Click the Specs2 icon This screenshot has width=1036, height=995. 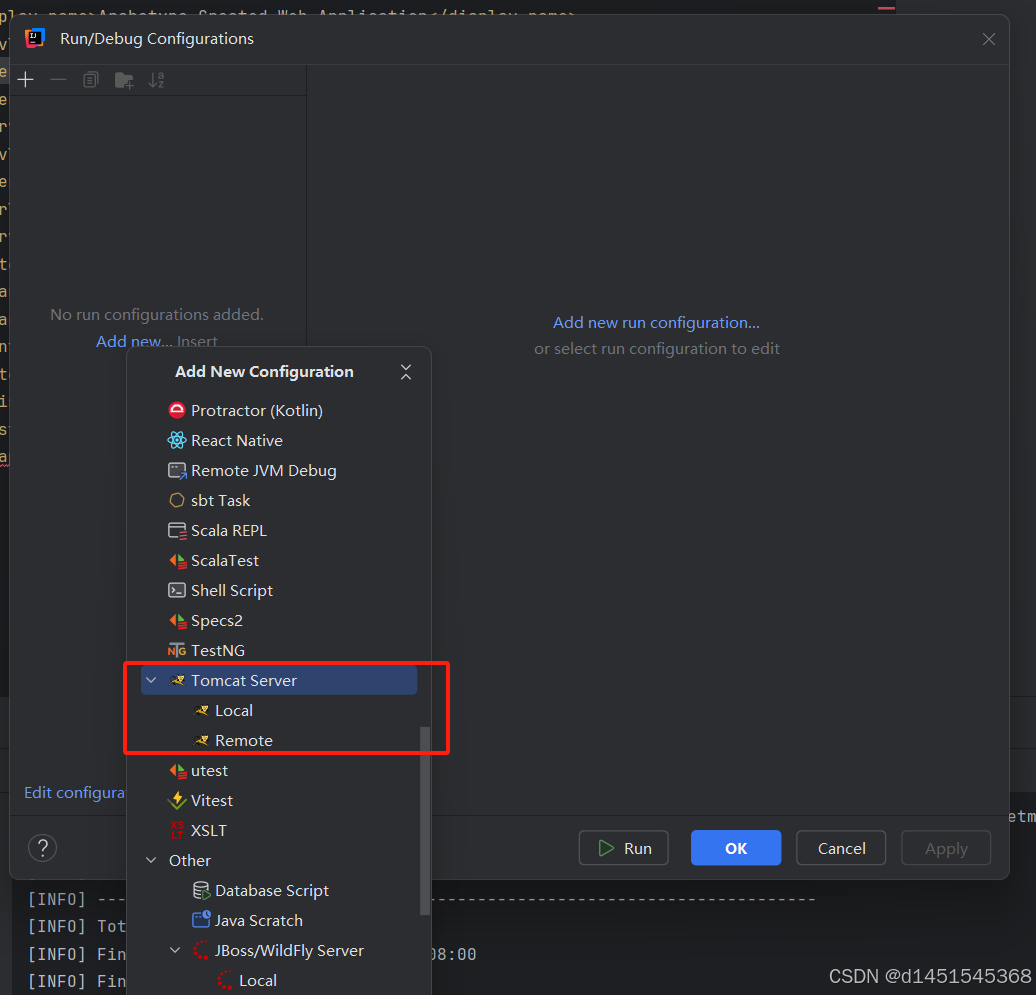178,621
